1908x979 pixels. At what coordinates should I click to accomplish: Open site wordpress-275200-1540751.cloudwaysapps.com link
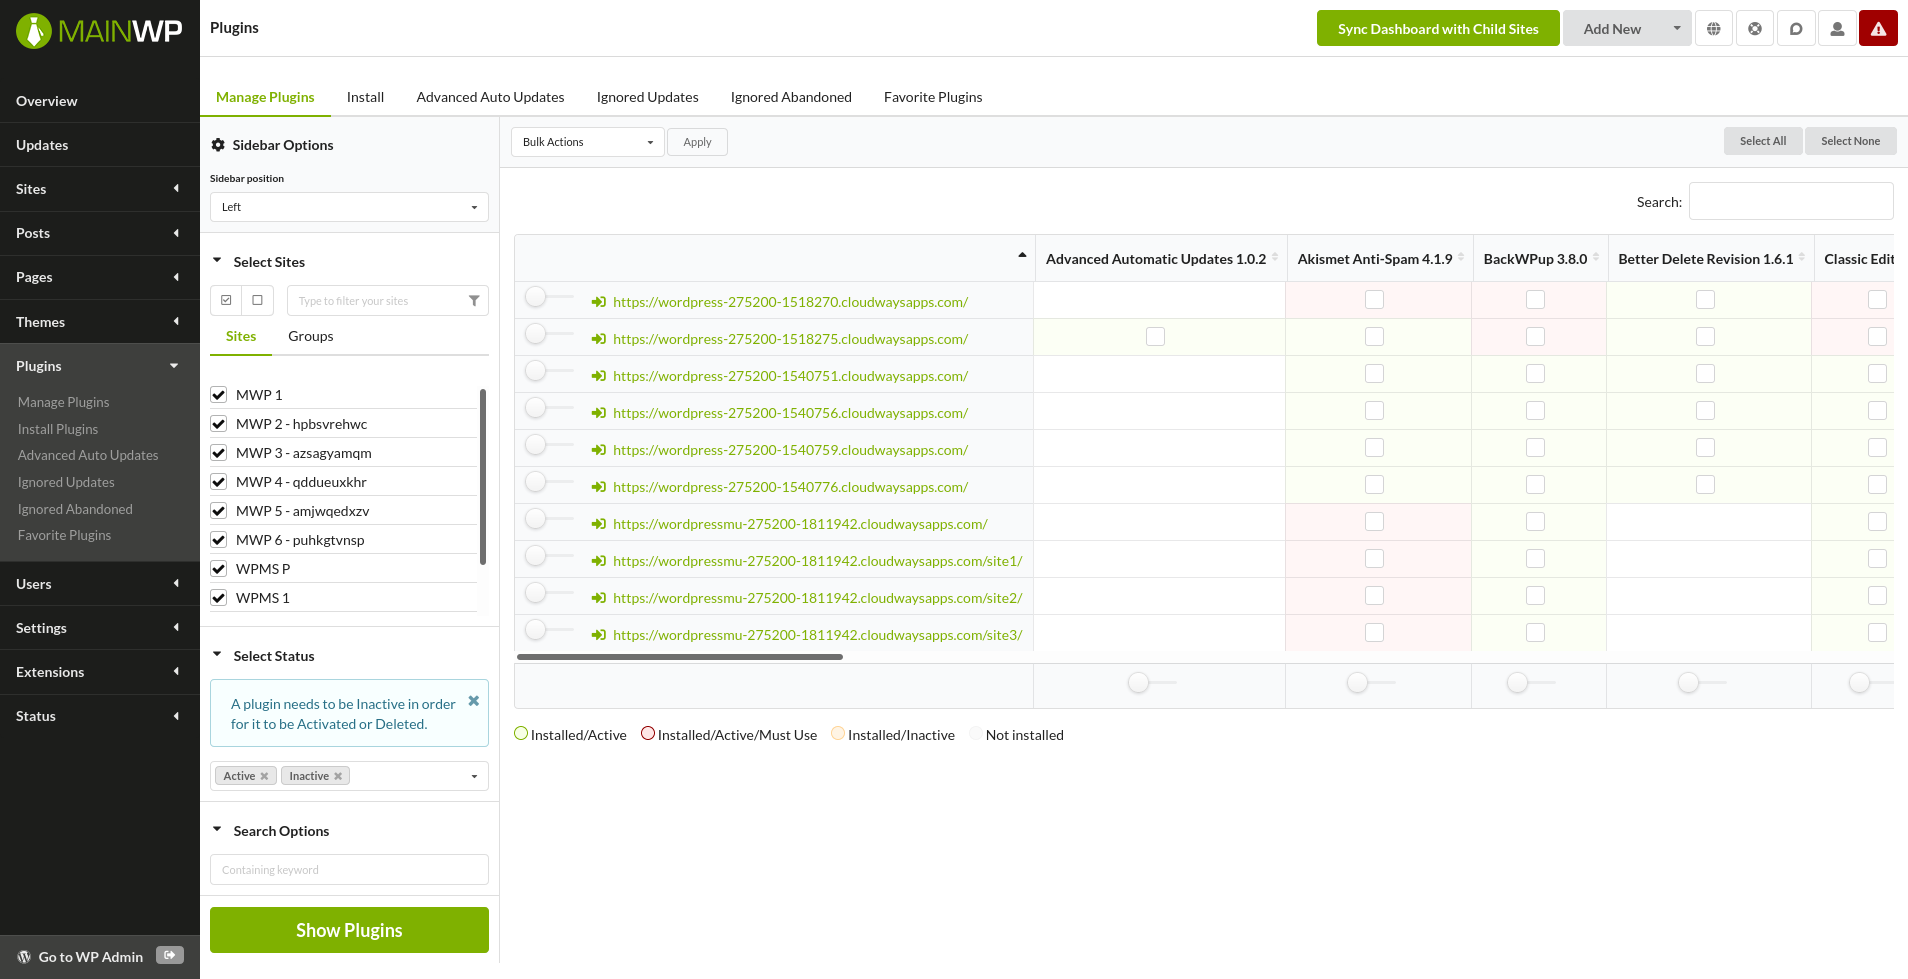click(790, 375)
